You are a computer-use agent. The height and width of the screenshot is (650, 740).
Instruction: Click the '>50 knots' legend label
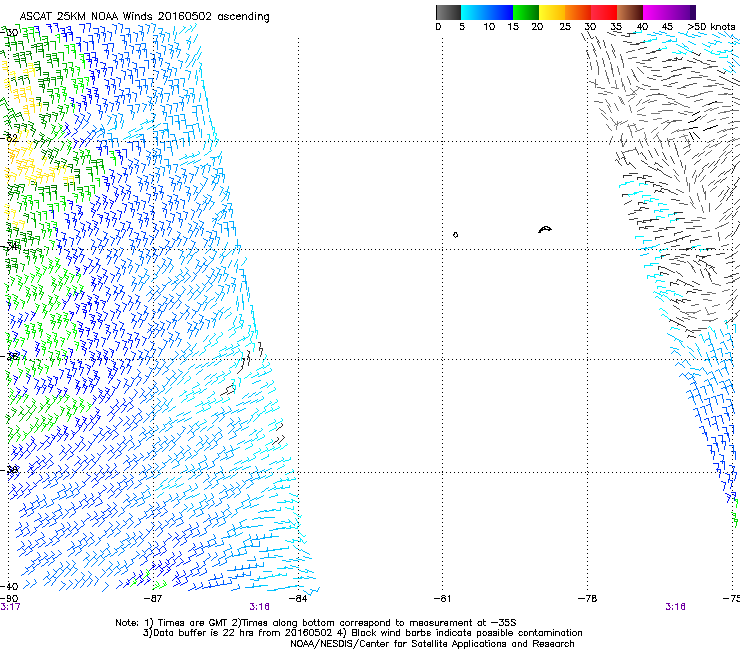click(711, 27)
